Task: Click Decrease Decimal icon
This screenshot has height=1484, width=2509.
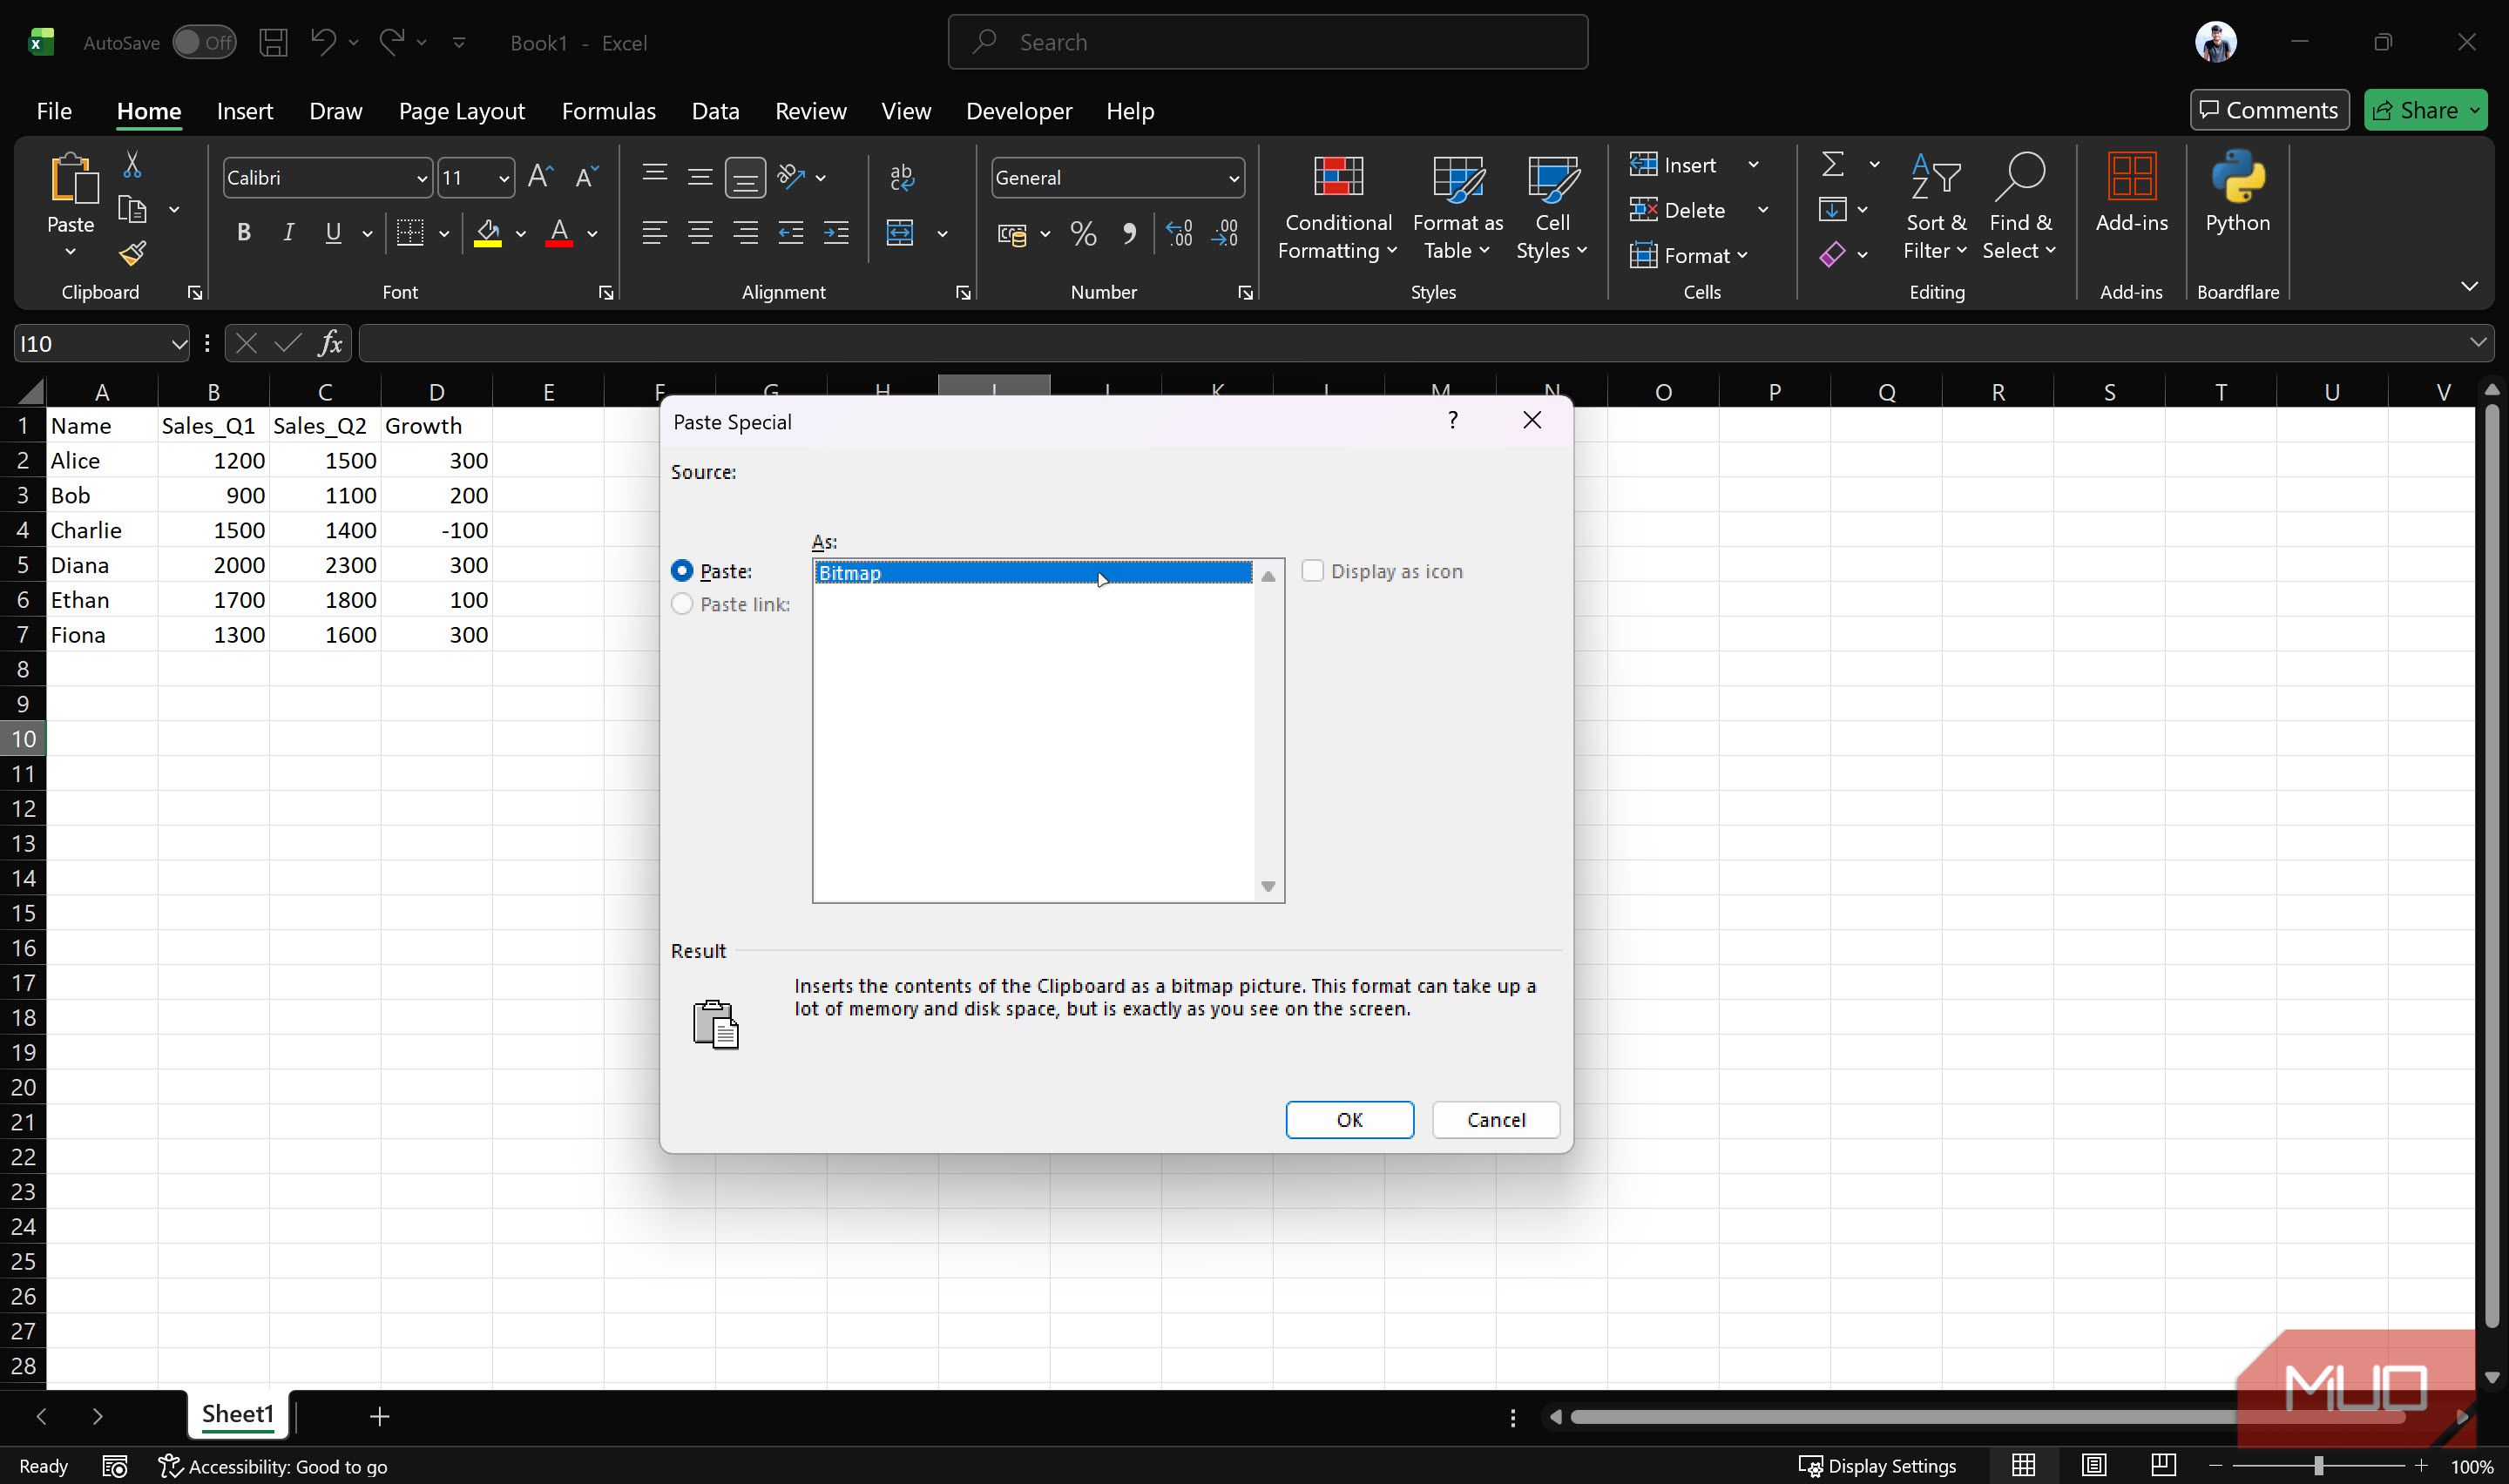Action: [x=1224, y=233]
